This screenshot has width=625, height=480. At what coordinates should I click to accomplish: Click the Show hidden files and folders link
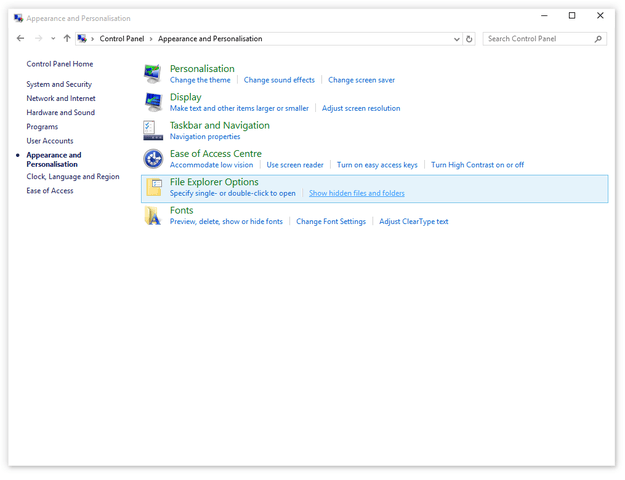[356, 193]
